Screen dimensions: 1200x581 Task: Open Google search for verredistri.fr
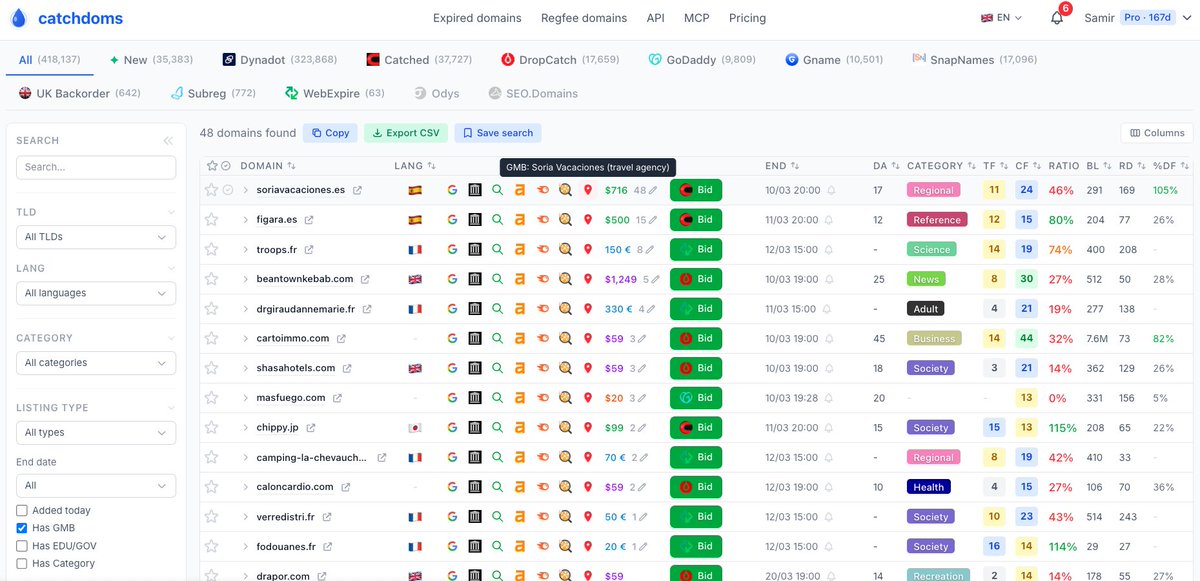click(452, 517)
